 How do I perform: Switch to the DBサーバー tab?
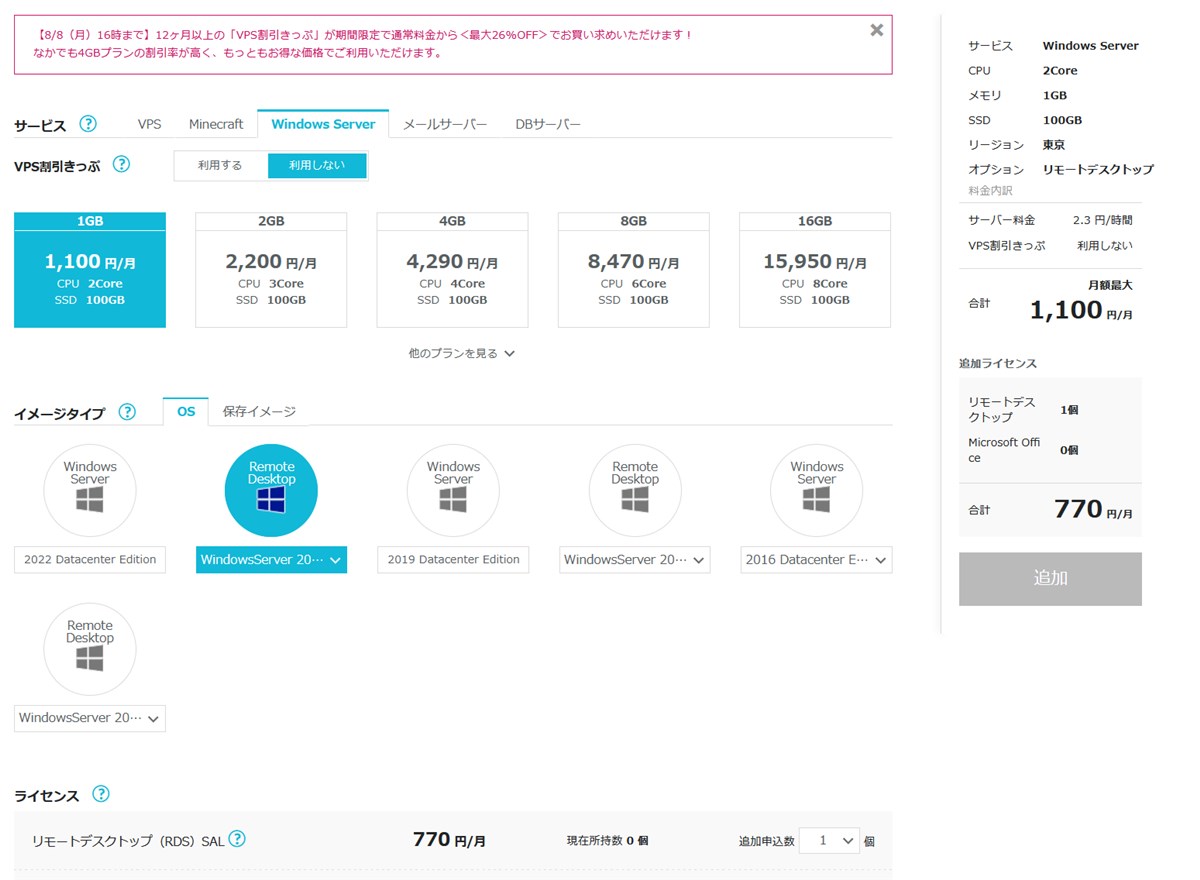coord(548,124)
